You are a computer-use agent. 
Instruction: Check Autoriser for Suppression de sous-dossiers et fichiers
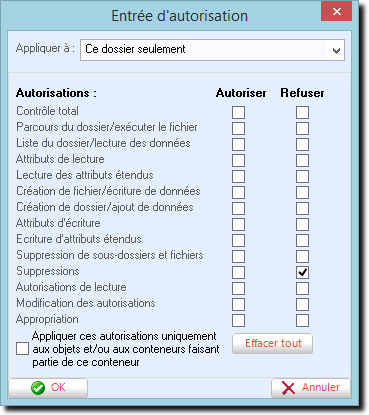tap(238, 256)
